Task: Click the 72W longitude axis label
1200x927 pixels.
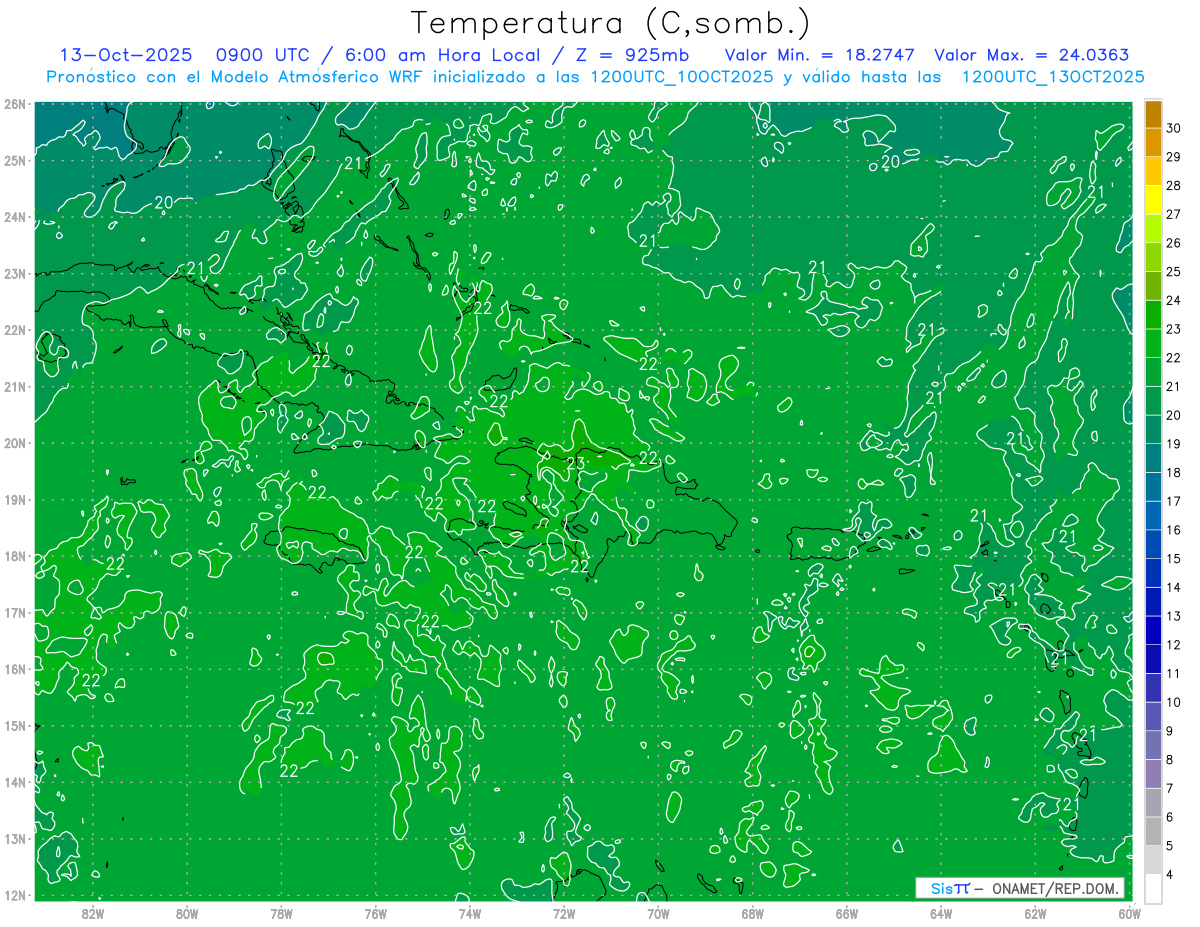Action: coord(563,912)
